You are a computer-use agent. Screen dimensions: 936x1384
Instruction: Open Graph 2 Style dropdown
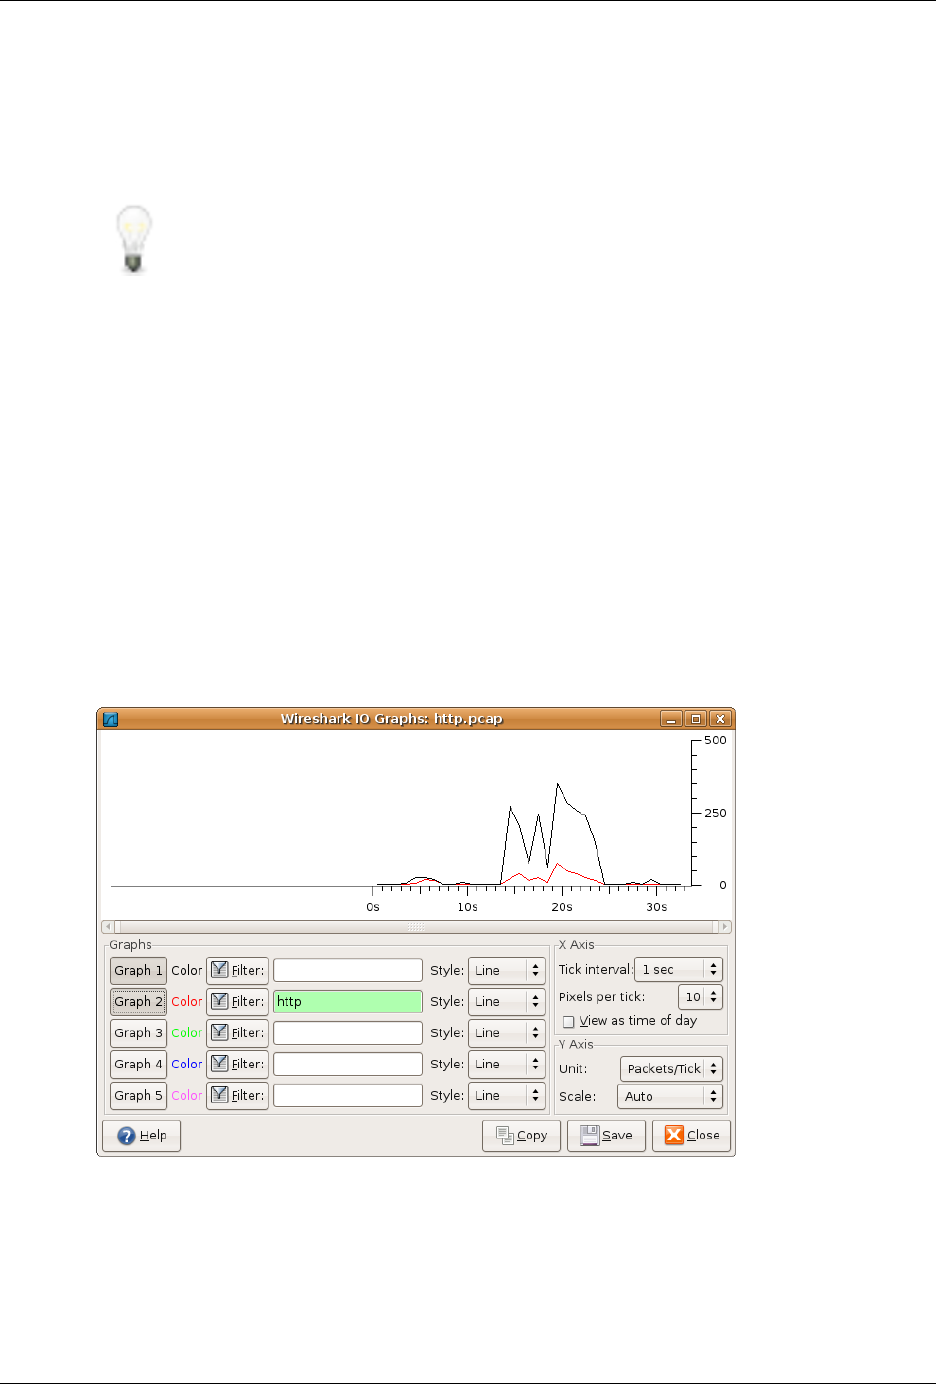(507, 1001)
